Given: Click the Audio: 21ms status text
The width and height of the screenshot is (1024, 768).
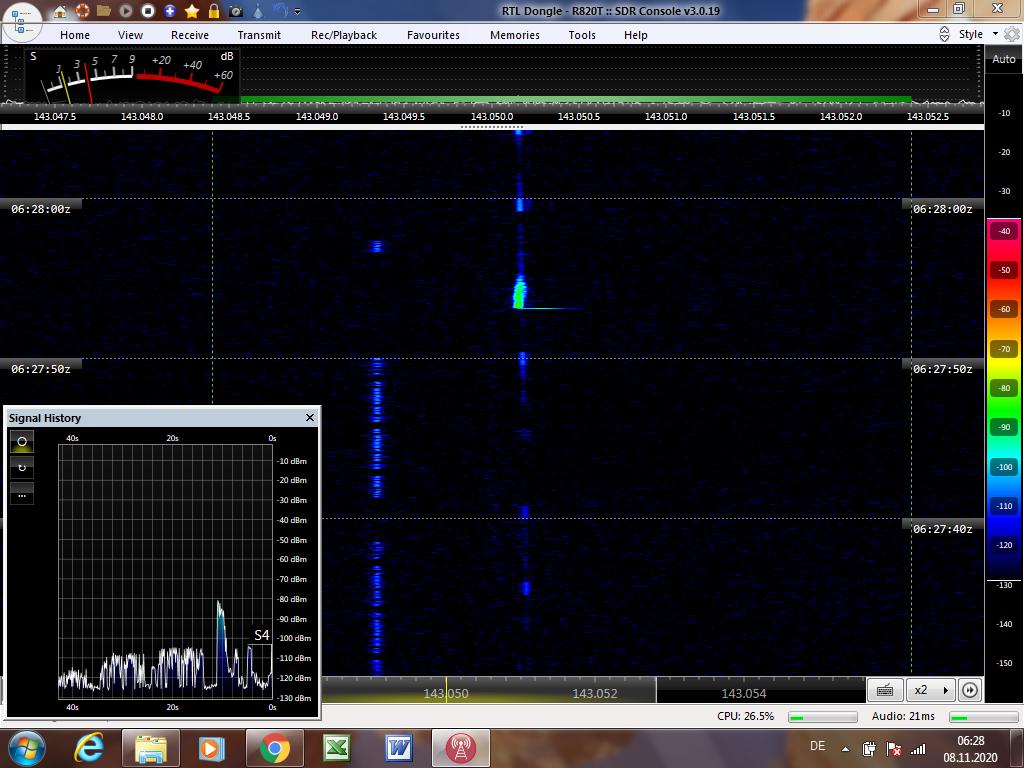Looking at the screenshot, I should coord(903,716).
